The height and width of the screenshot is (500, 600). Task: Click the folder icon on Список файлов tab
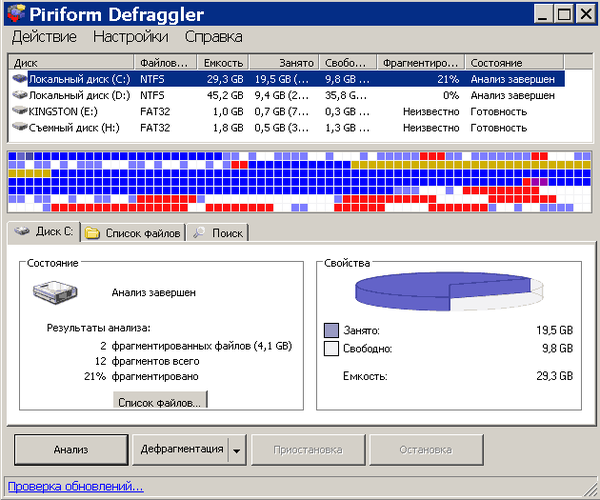pyautogui.click(x=92, y=233)
